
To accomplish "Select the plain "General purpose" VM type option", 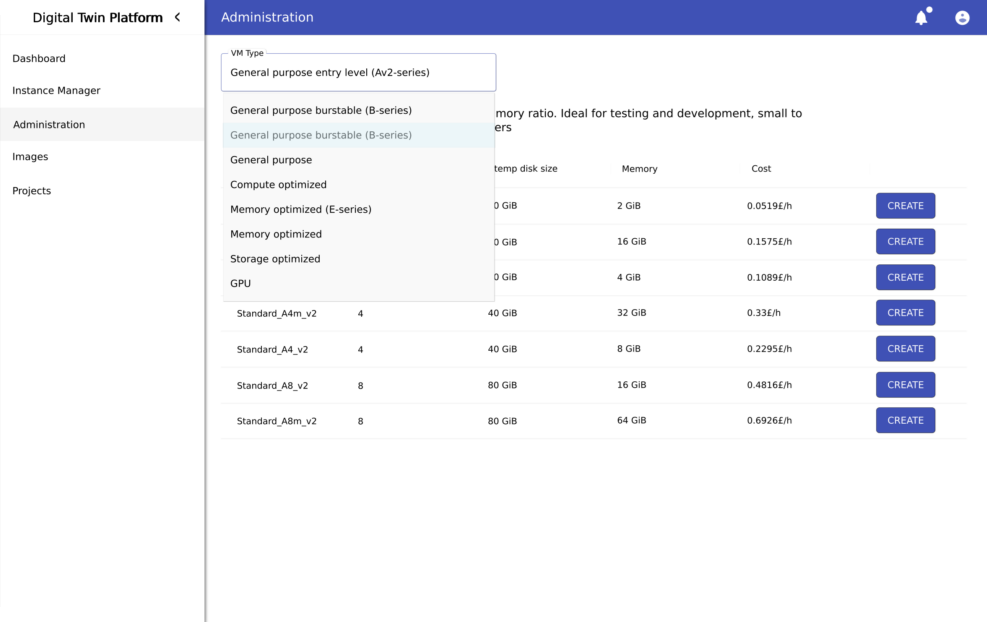I will coord(271,160).
